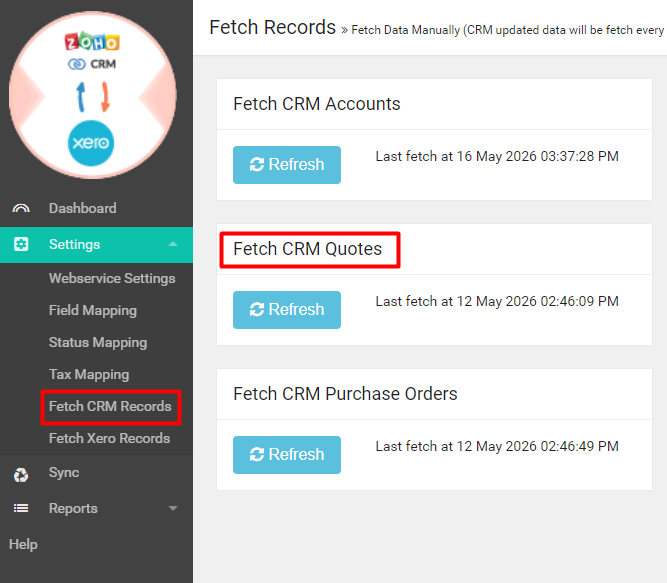Go to Status Mapping
Screen dimensions: 667x583
(x=98, y=342)
